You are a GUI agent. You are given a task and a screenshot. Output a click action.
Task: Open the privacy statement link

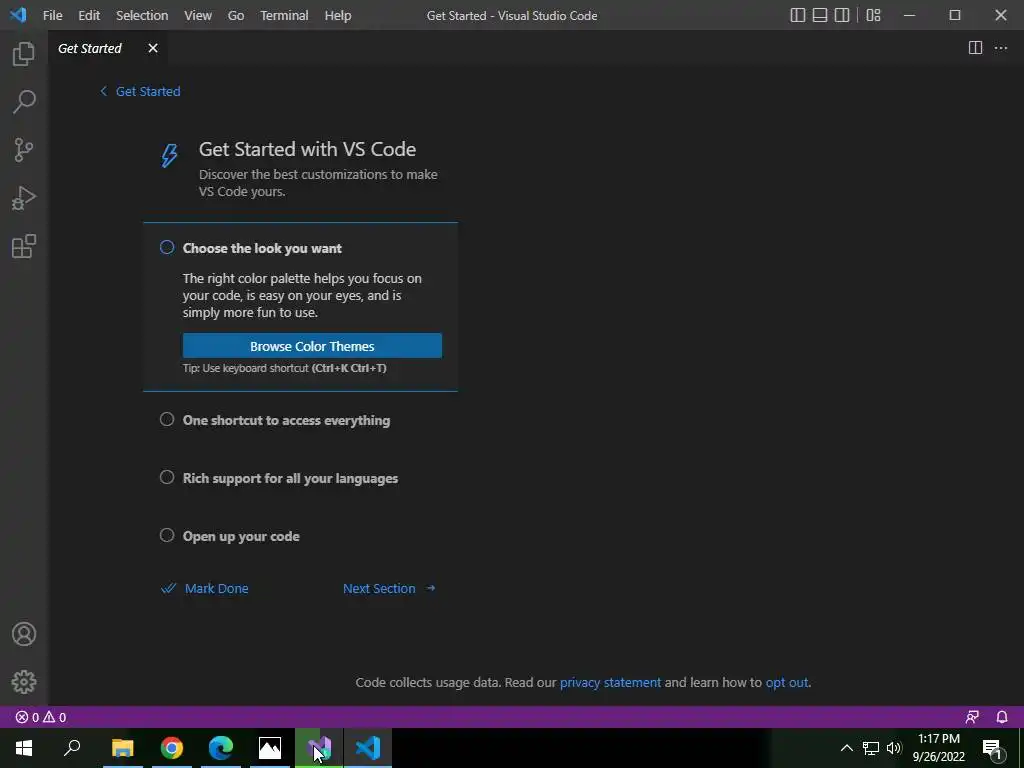point(610,682)
